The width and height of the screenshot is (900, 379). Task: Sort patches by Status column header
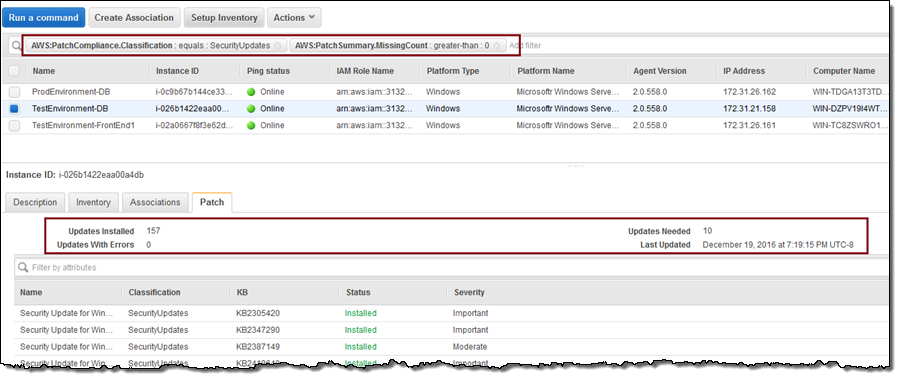tap(358, 292)
